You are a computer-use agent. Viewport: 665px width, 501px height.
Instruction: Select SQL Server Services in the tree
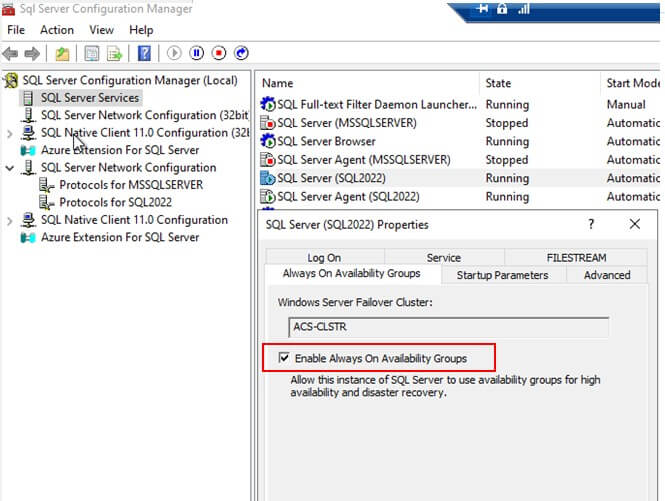point(89,98)
